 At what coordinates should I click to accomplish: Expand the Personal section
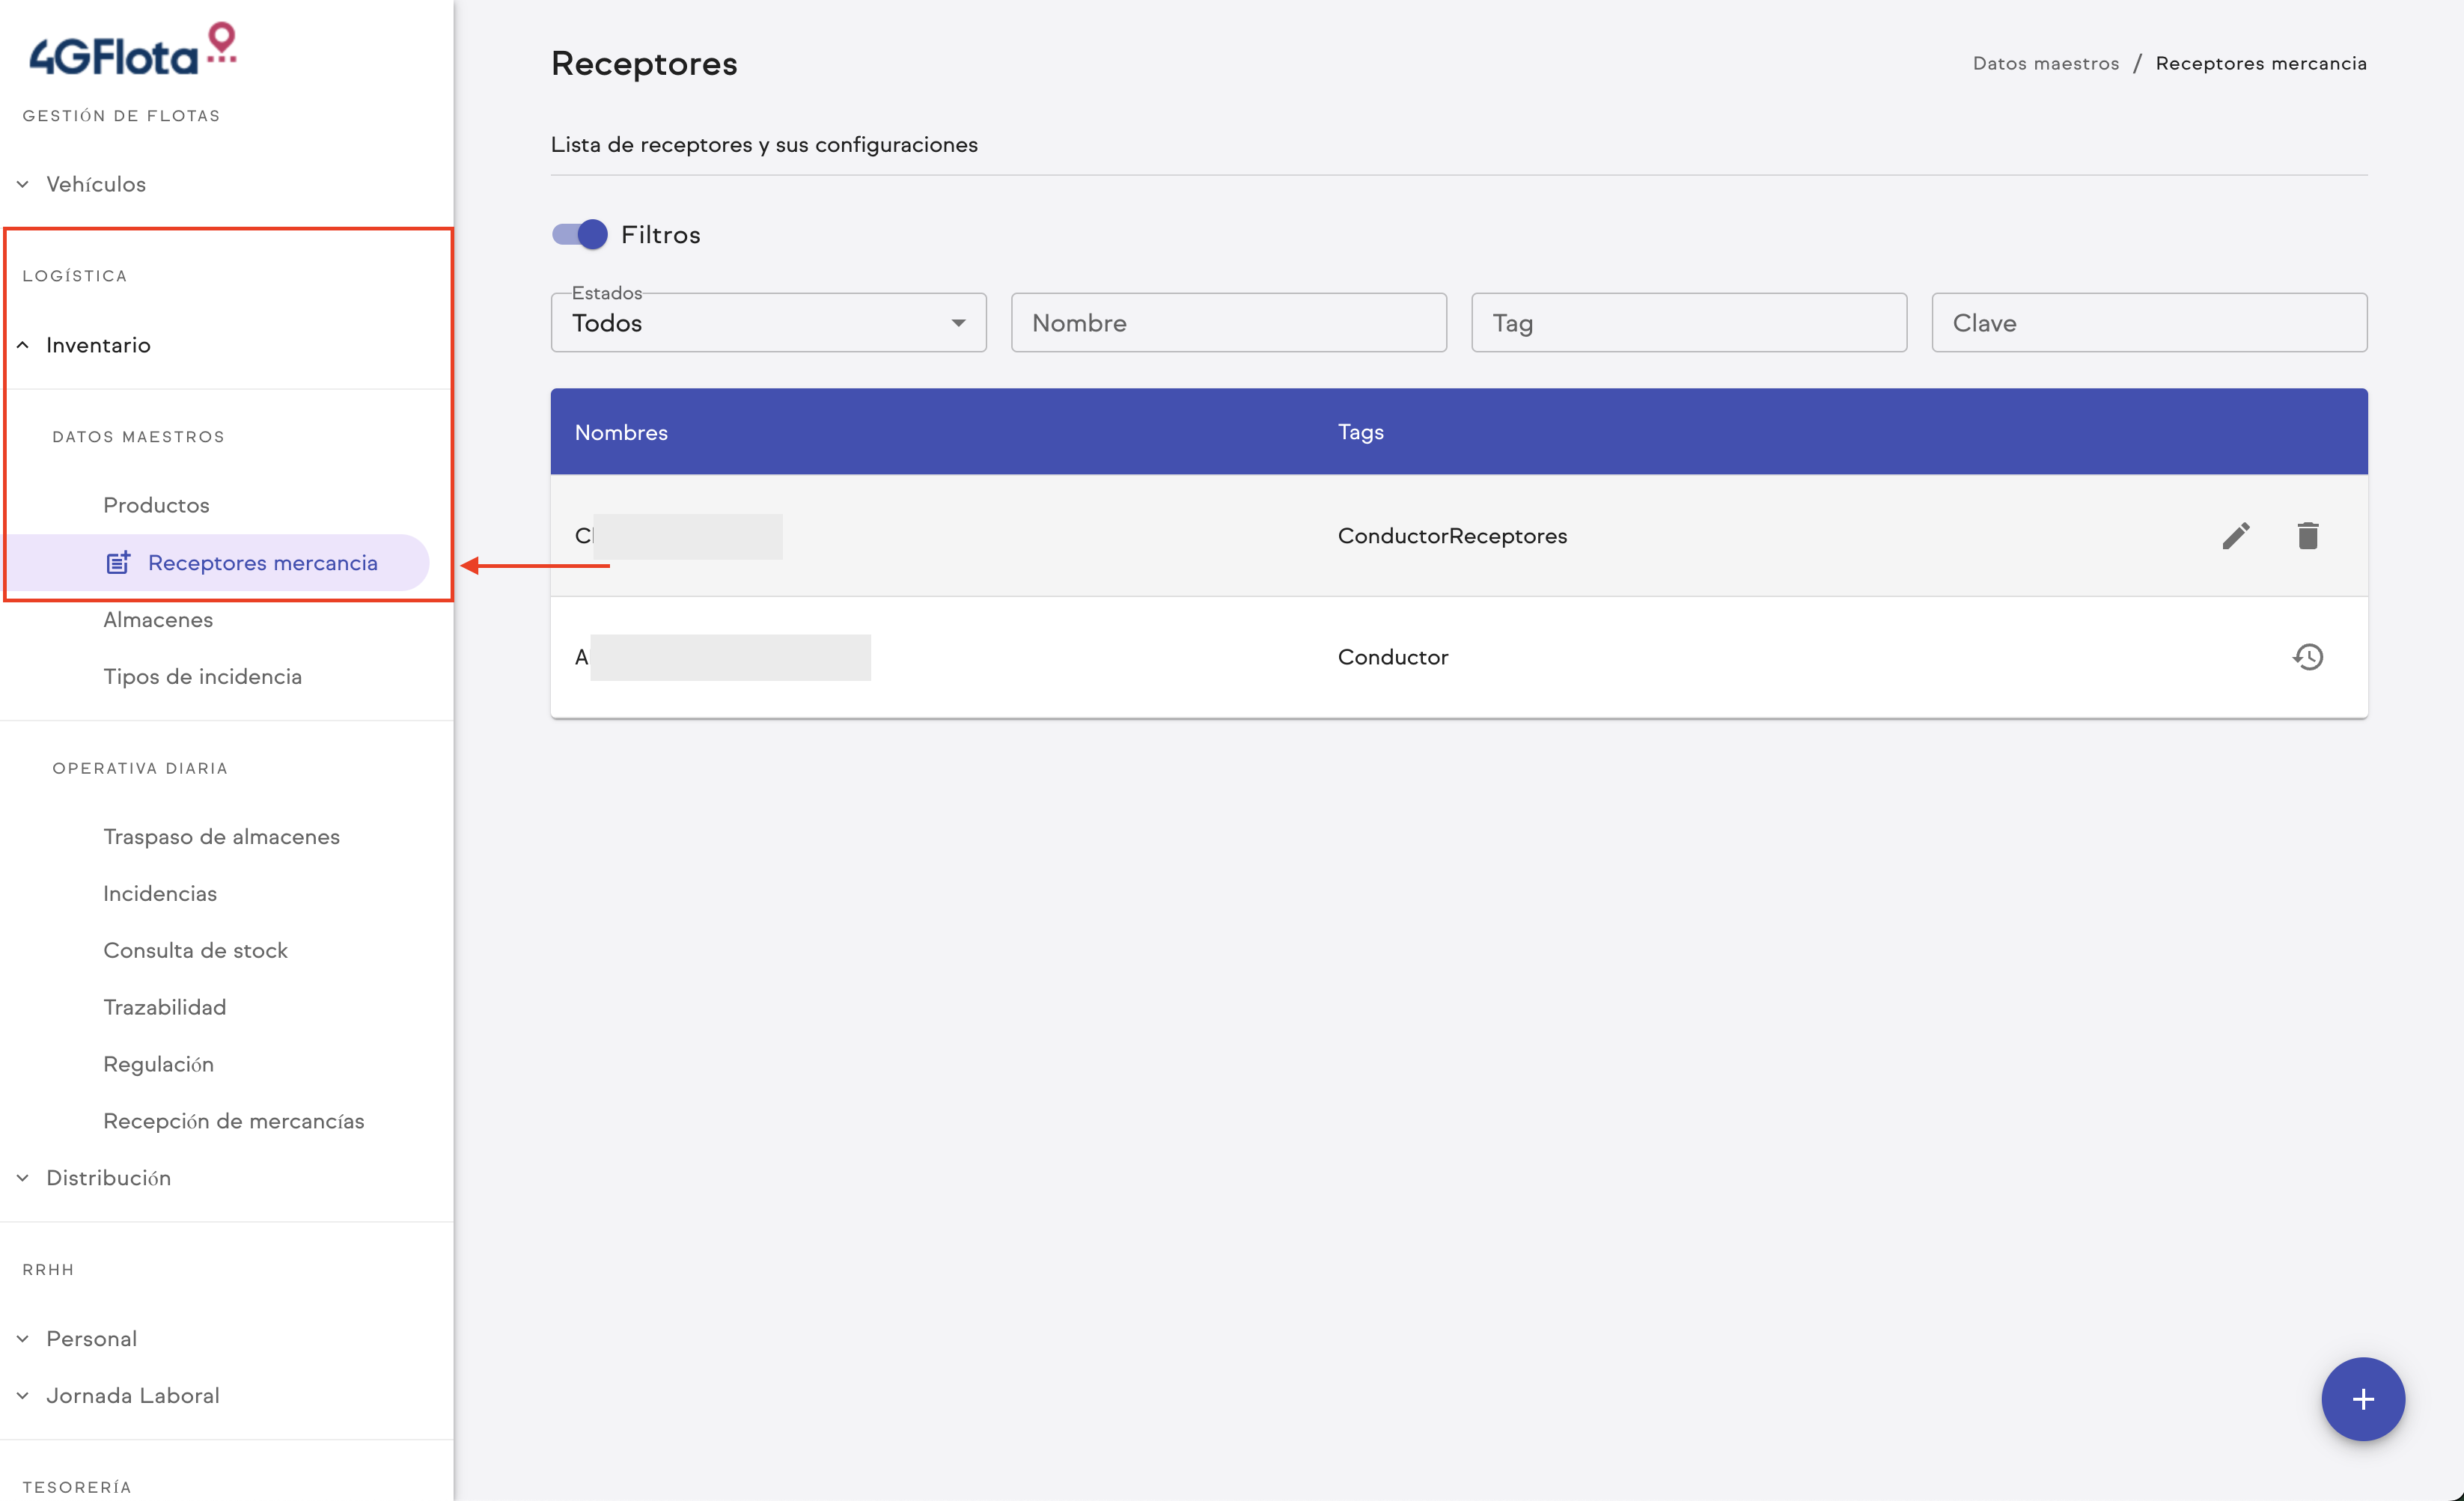tap(91, 1338)
